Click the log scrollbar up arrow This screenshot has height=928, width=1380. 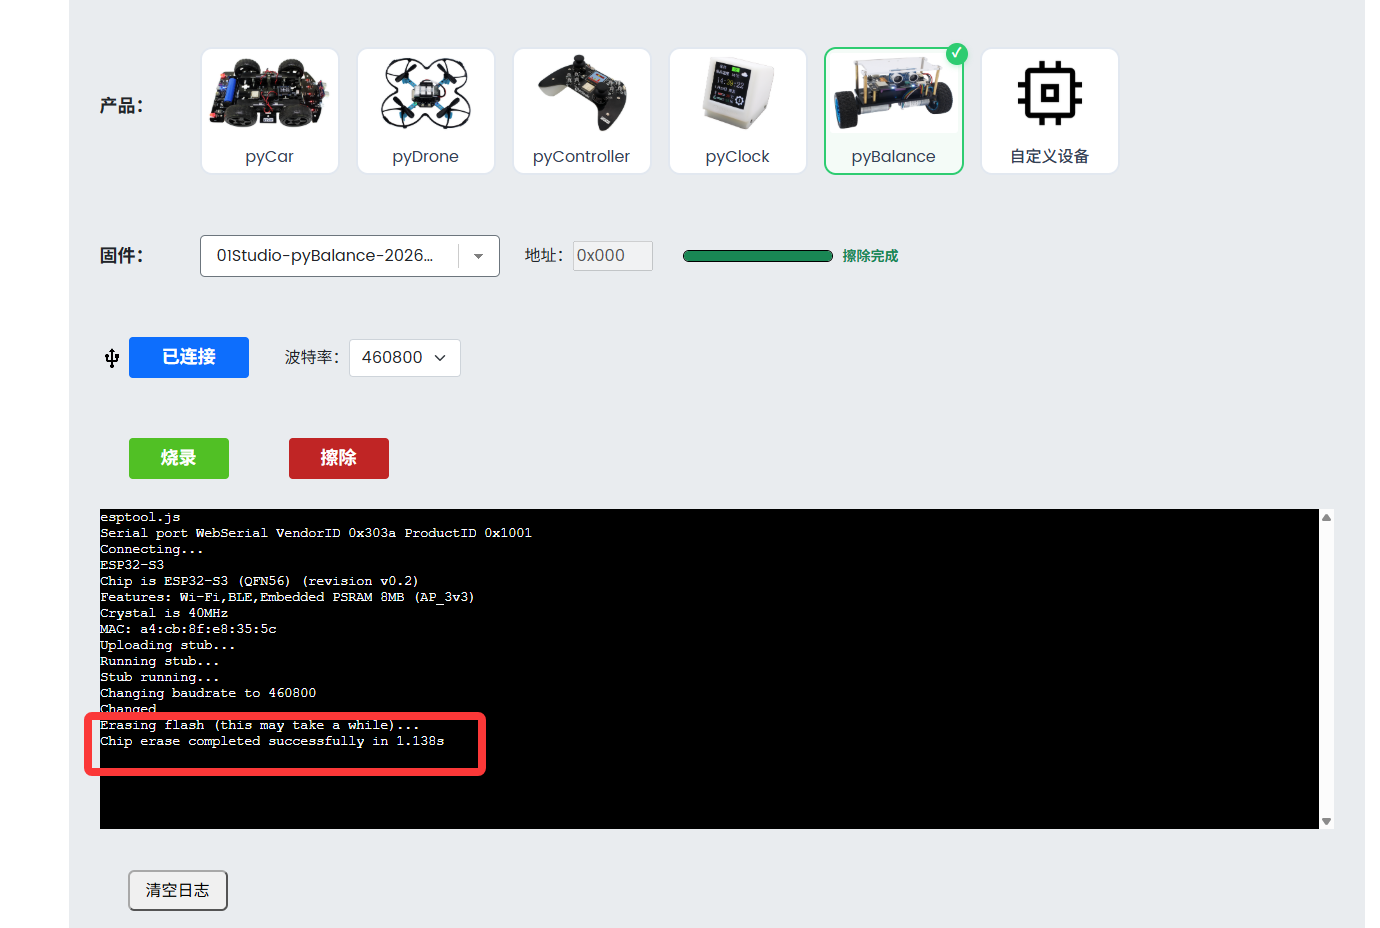(x=1327, y=517)
